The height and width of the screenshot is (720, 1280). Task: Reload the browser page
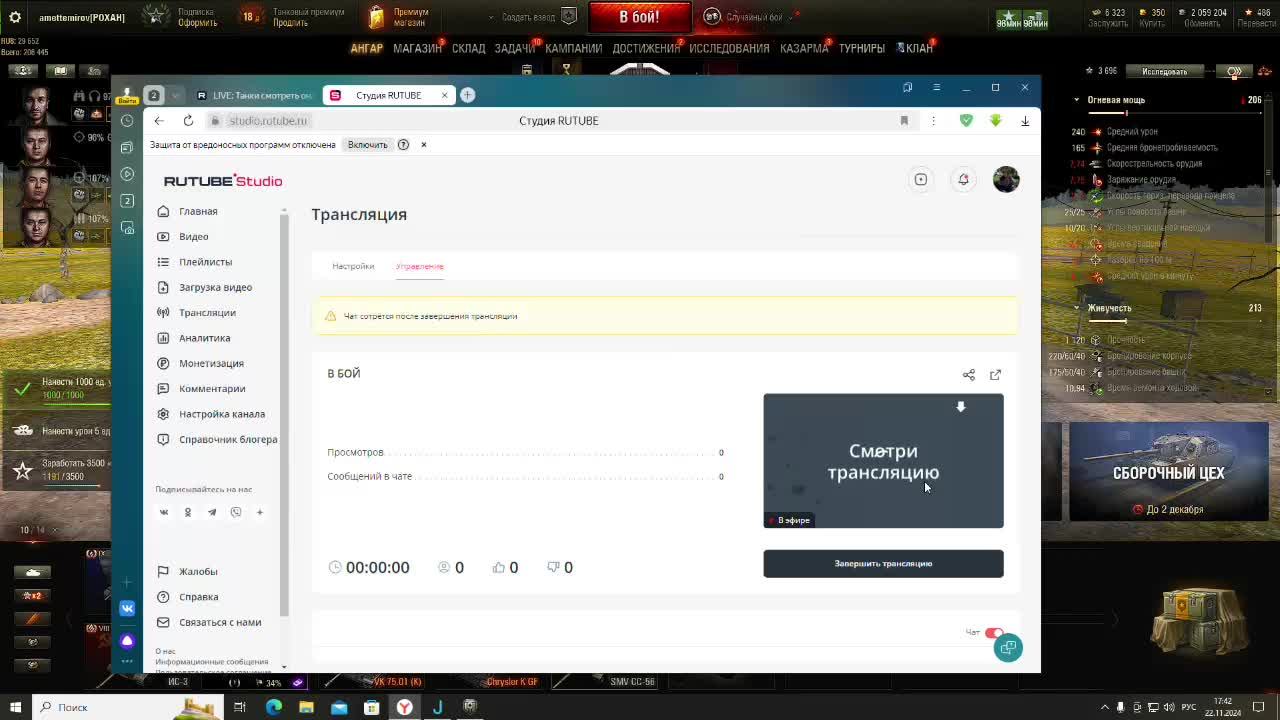(188, 121)
